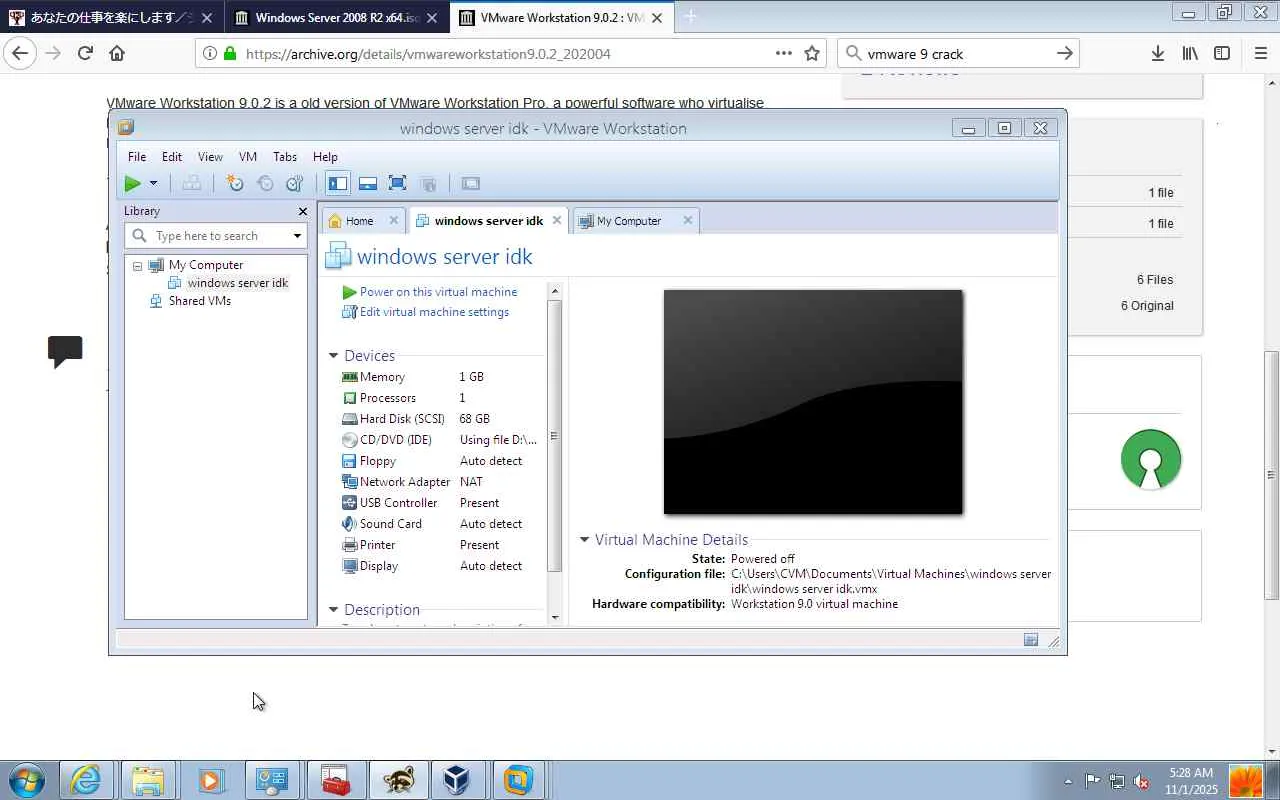Go to the Firefox home page
This screenshot has height=800, width=1280.
(117, 54)
